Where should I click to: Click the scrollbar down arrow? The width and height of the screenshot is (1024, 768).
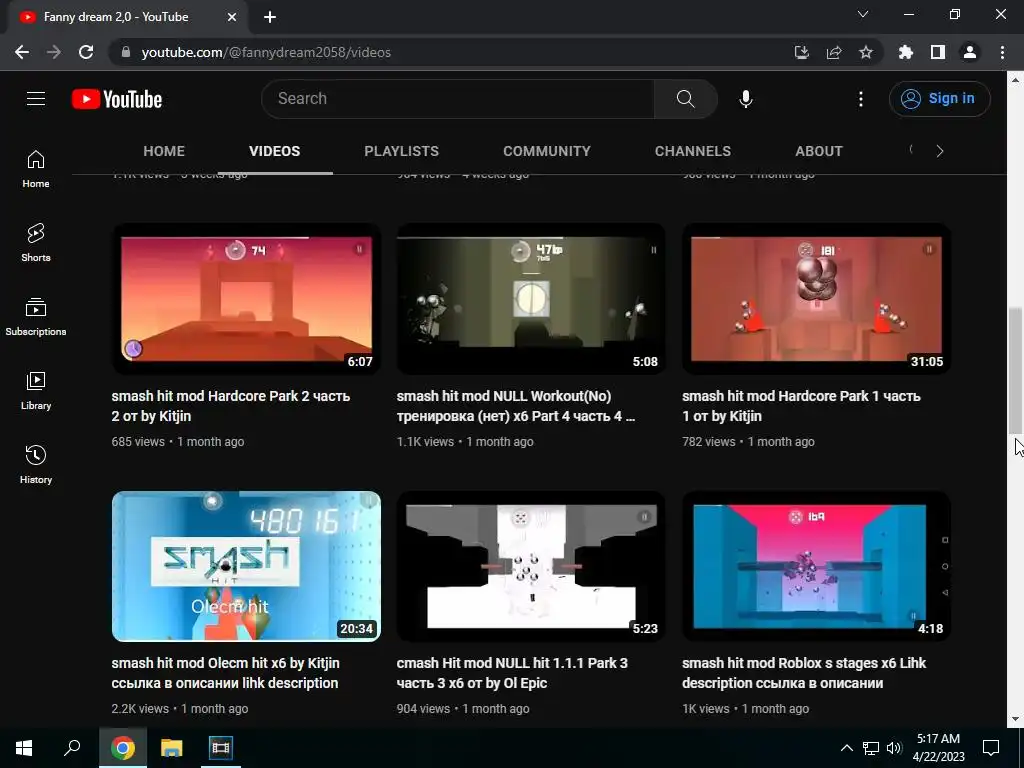1015,719
